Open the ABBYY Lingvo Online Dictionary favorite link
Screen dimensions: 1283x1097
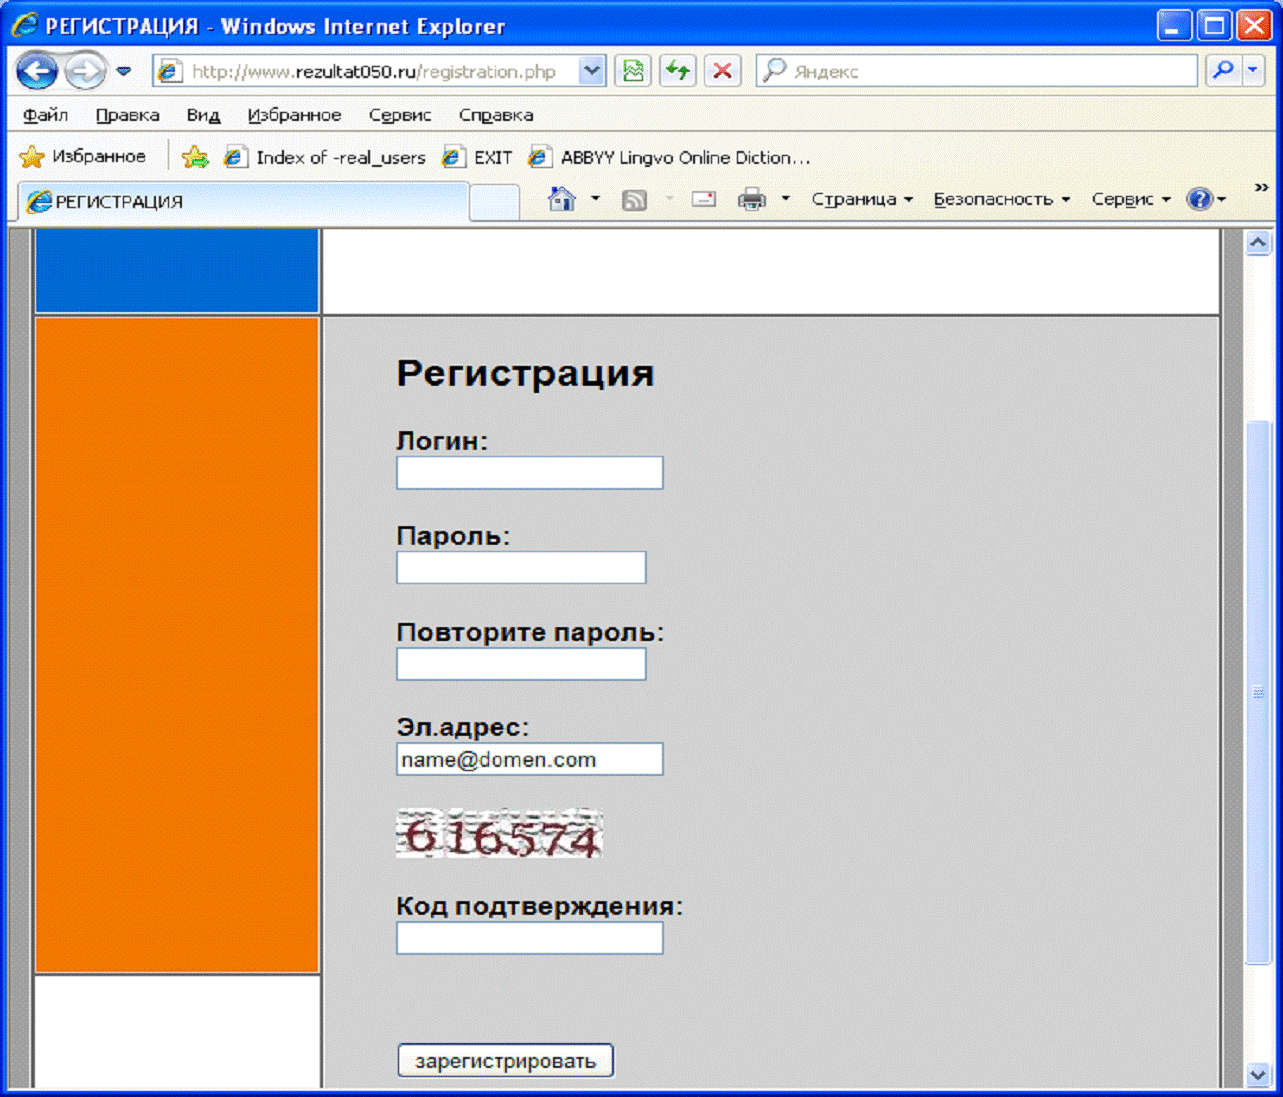point(670,157)
